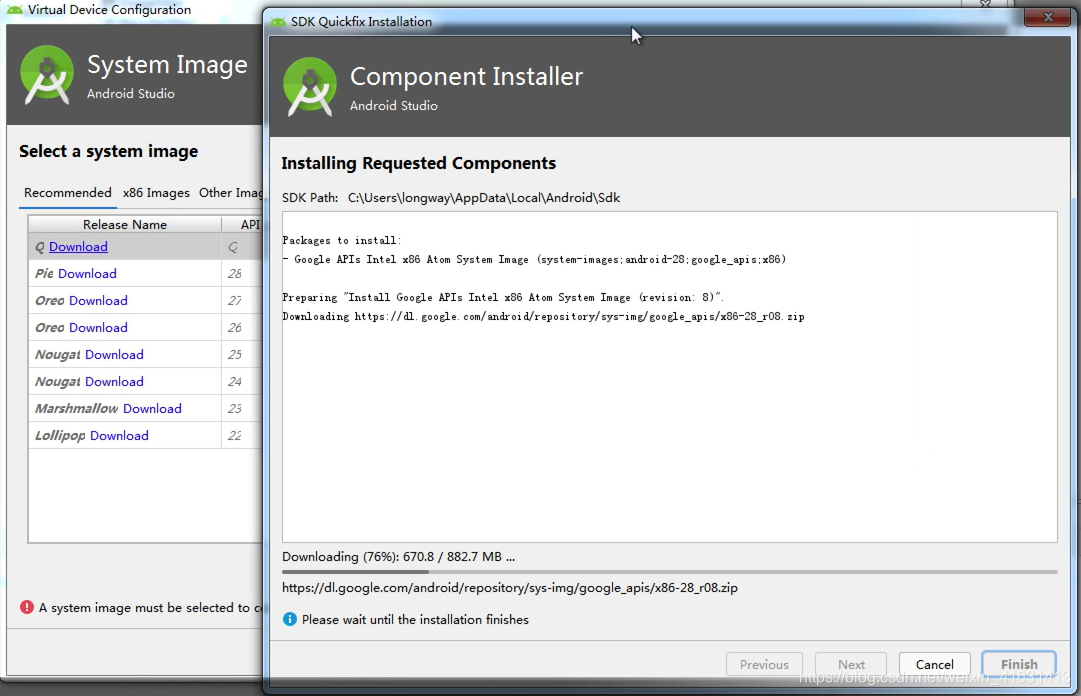Click the disabled Previous button
This screenshot has width=1081, height=696.
pyautogui.click(x=764, y=664)
